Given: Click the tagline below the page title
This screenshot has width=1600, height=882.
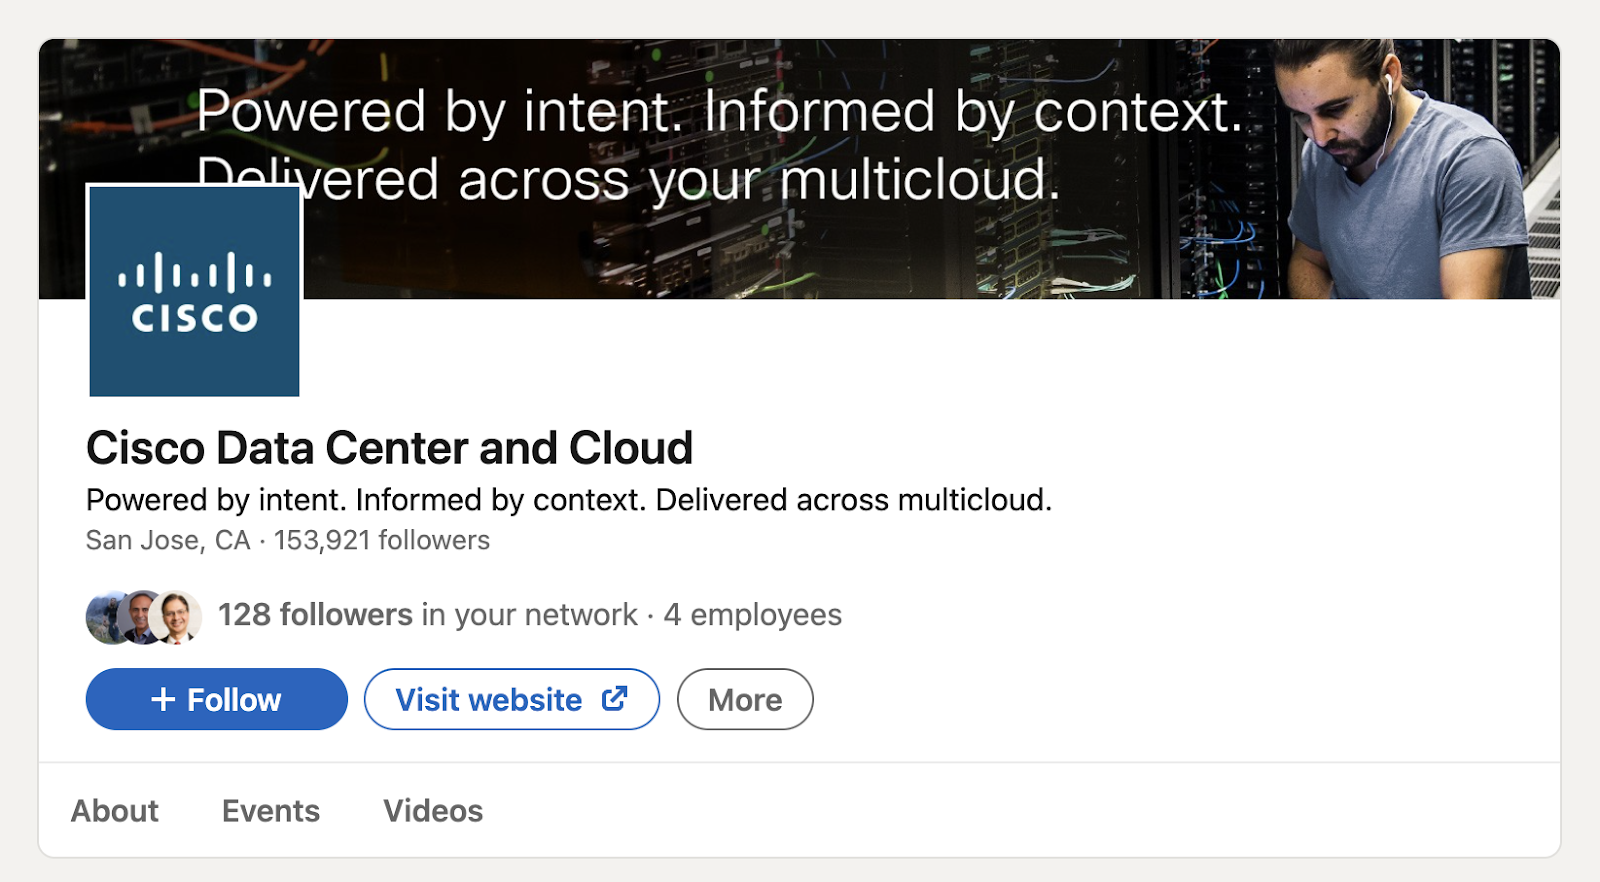Looking at the screenshot, I should coord(569,499).
